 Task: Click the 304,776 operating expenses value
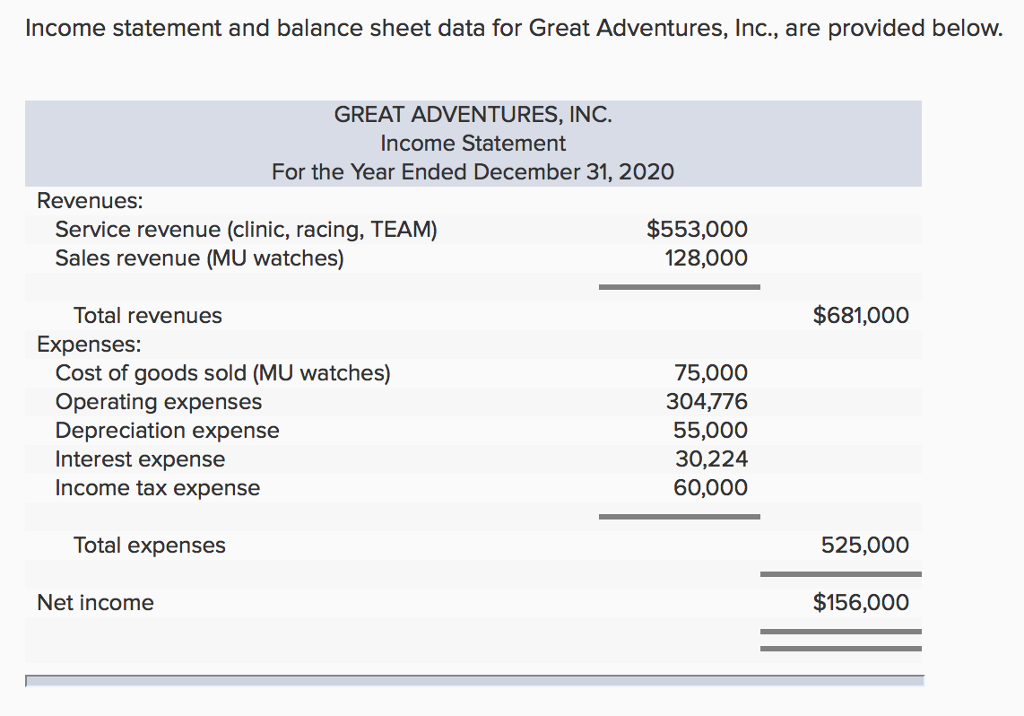click(706, 402)
